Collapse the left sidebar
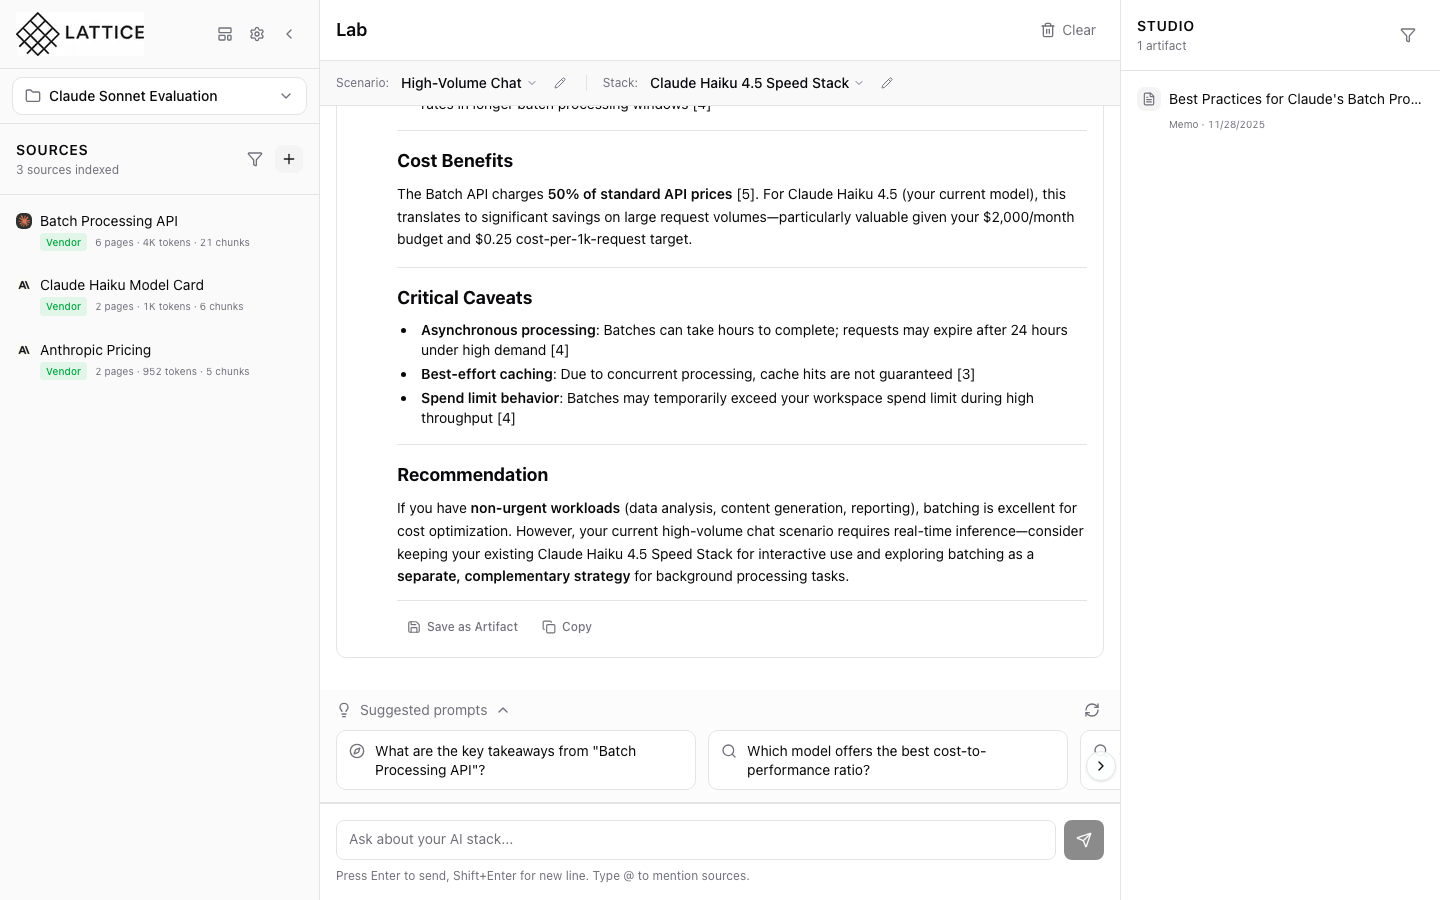The height and width of the screenshot is (900, 1440). [289, 34]
